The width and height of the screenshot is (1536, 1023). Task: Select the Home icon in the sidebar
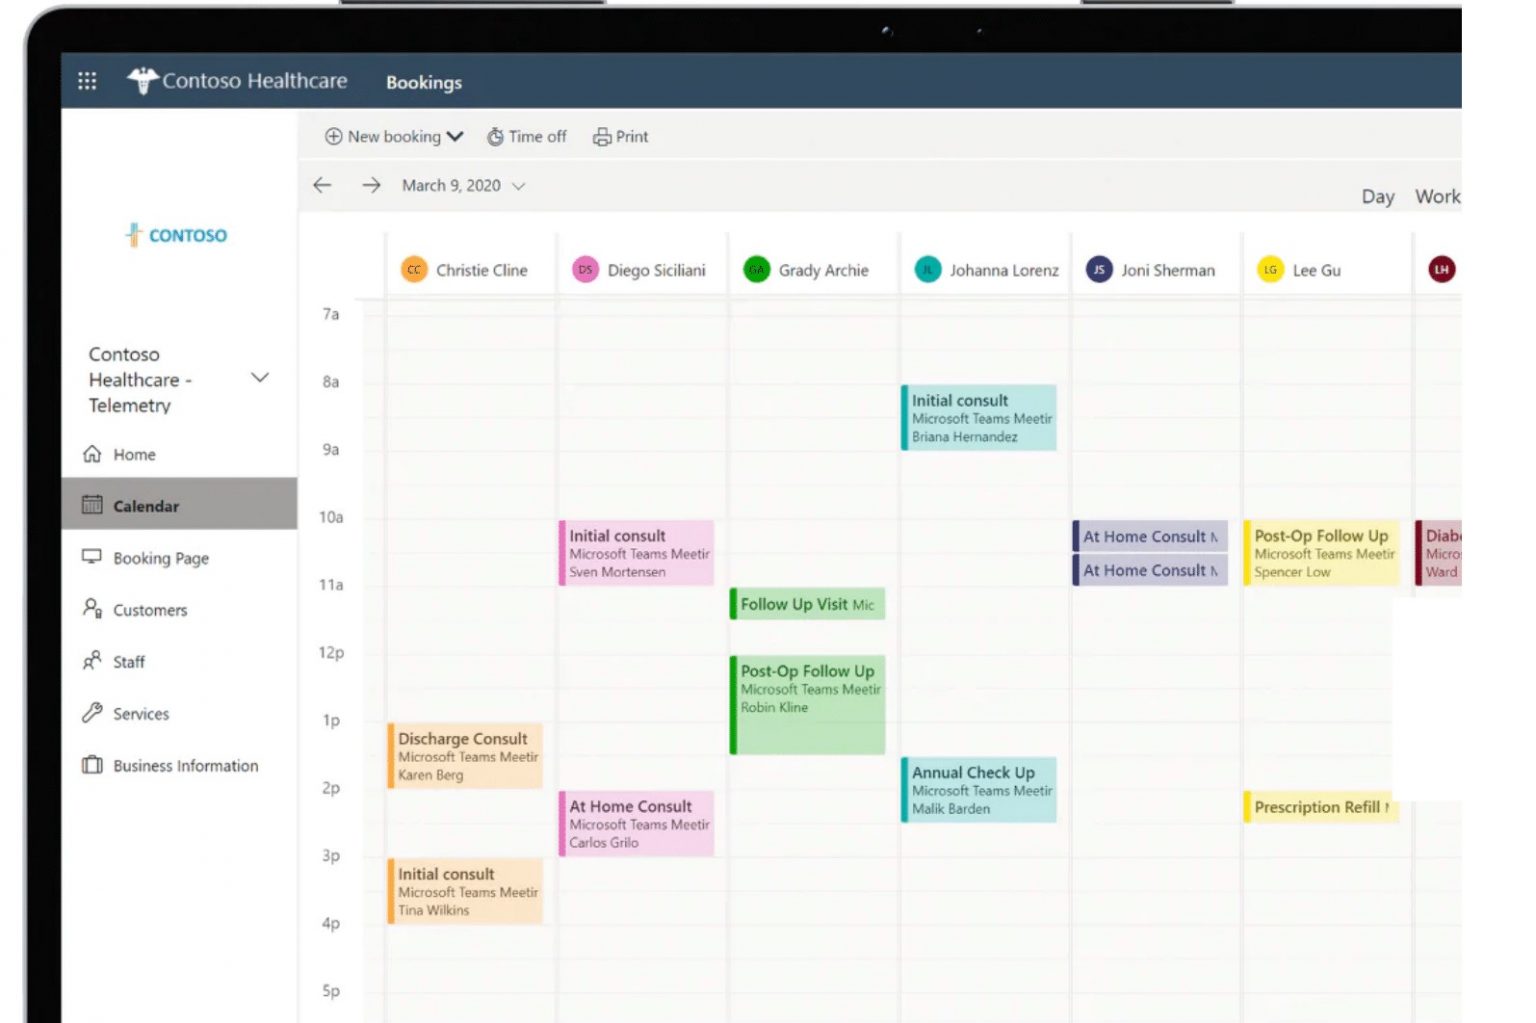pyautogui.click(x=92, y=454)
